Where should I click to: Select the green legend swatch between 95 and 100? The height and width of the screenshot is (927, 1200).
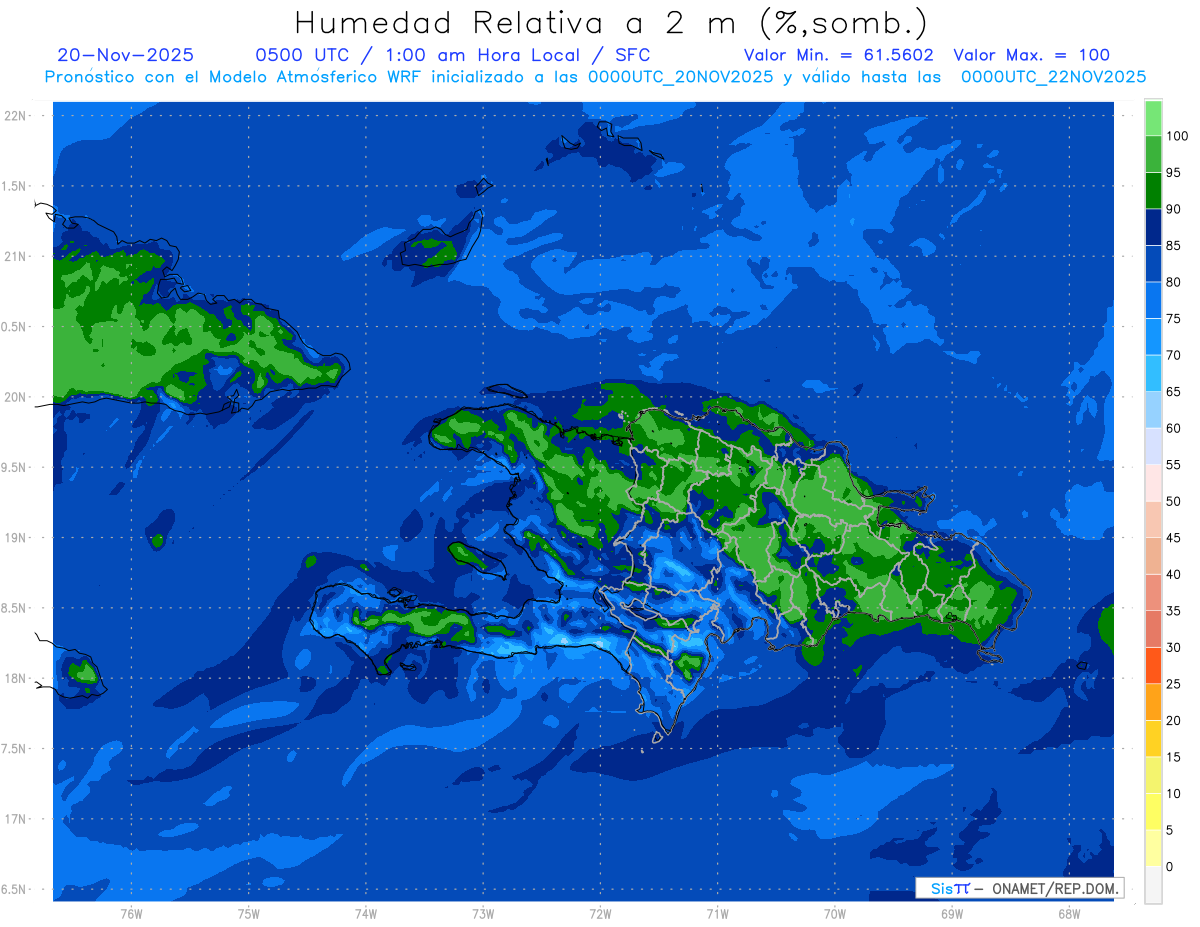click(1153, 155)
